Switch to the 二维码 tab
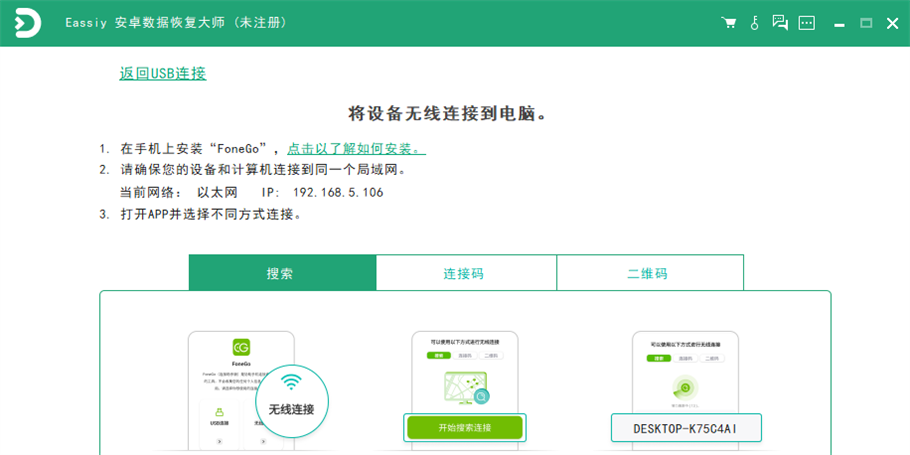This screenshot has width=910, height=455. tap(648, 273)
